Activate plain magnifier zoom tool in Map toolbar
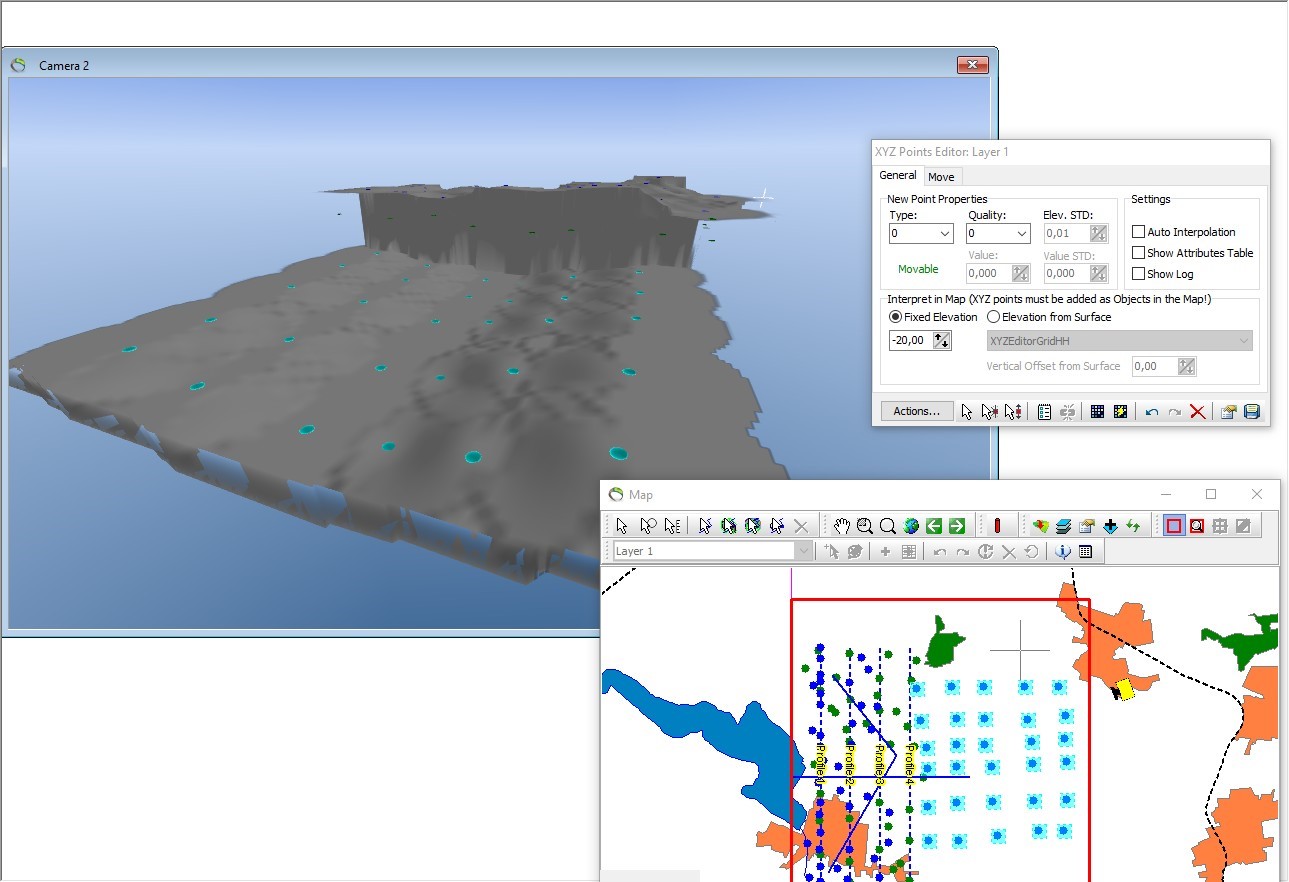Screen dimensions: 1289x882 pyautogui.click(x=888, y=526)
